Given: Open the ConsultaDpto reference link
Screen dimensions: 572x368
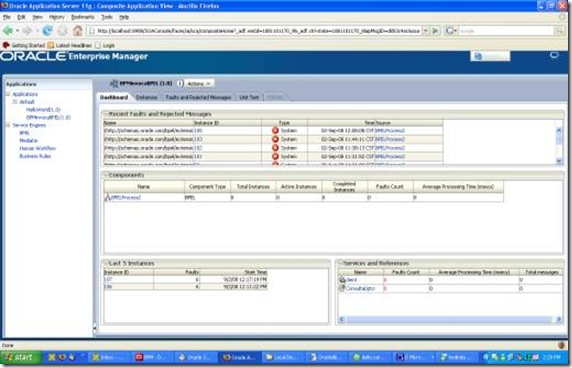Looking at the screenshot, I should (x=360, y=288).
